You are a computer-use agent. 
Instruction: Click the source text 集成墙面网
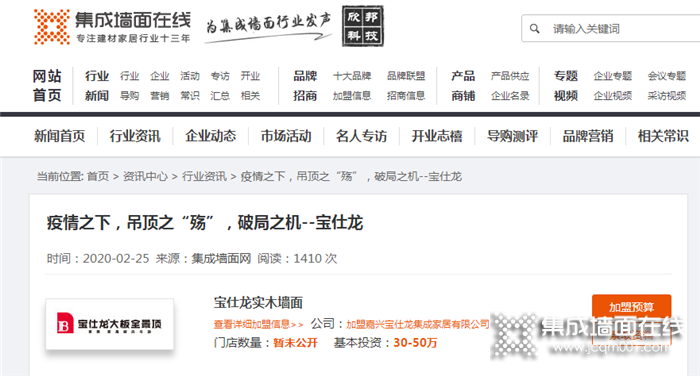pyautogui.click(x=221, y=259)
